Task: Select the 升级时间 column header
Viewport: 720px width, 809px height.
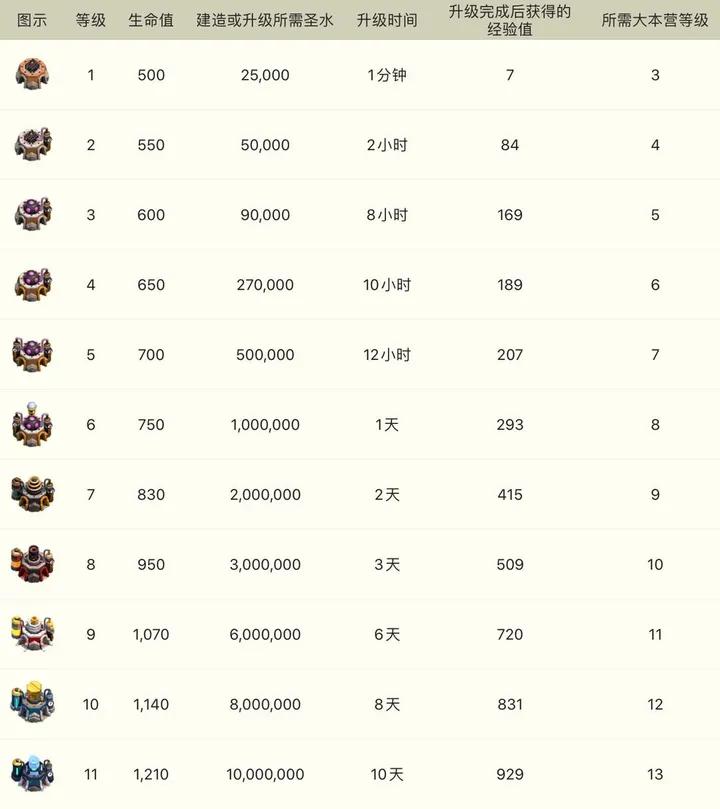Action: pyautogui.click(x=386, y=20)
